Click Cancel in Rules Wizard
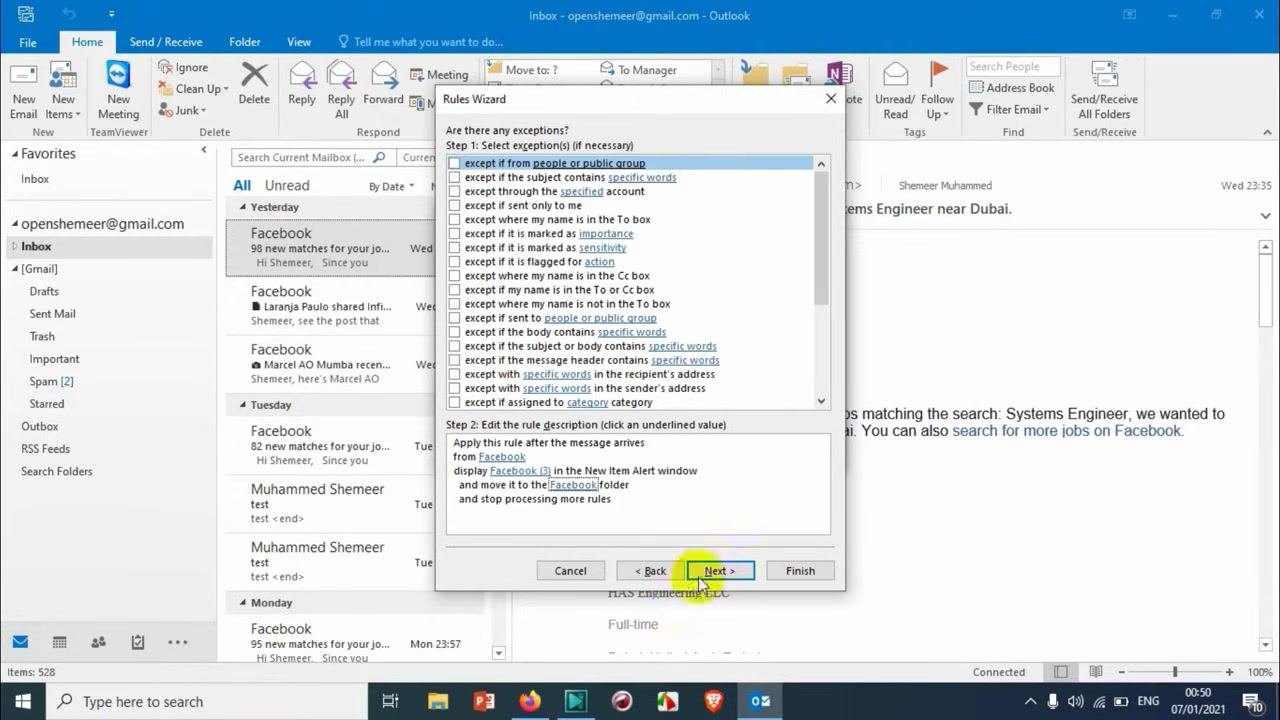The image size is (1280, 720). 570,571
